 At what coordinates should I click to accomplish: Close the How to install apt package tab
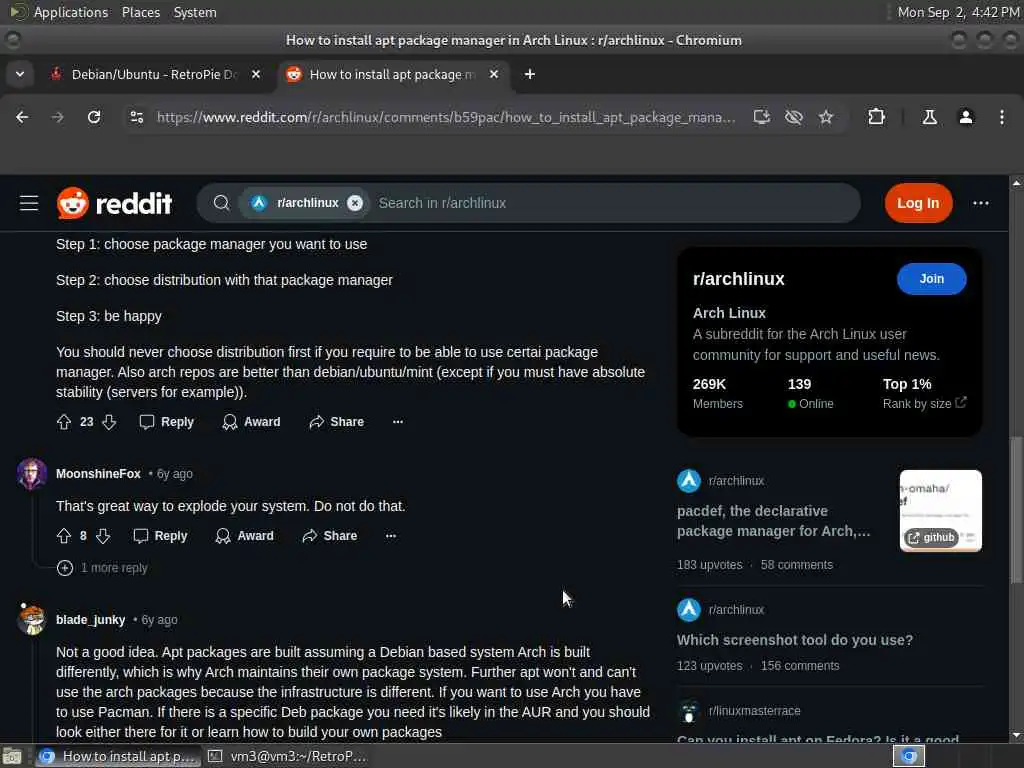point(494,74)
